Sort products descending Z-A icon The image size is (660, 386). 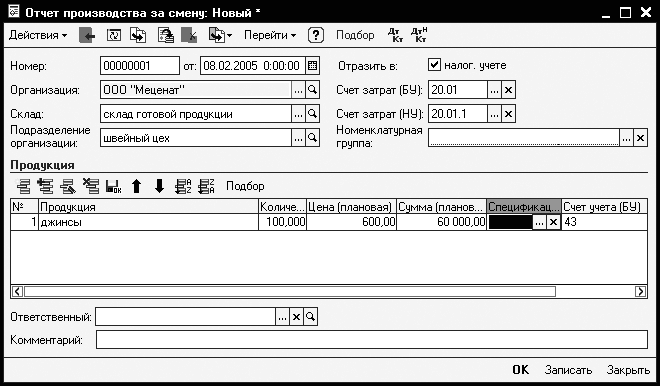(206, 186)
